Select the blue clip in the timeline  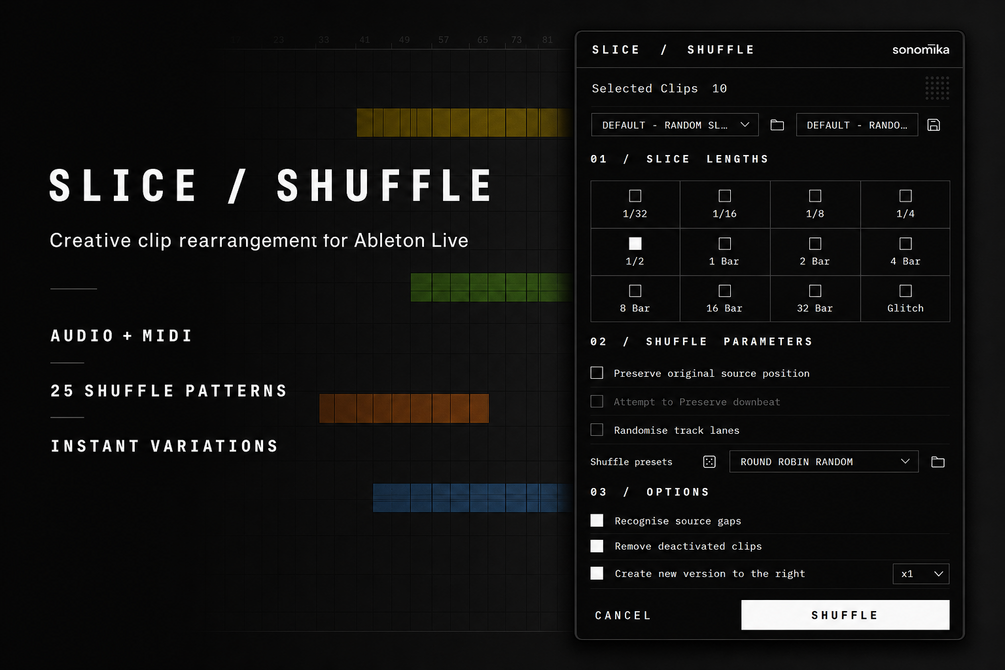472,498
